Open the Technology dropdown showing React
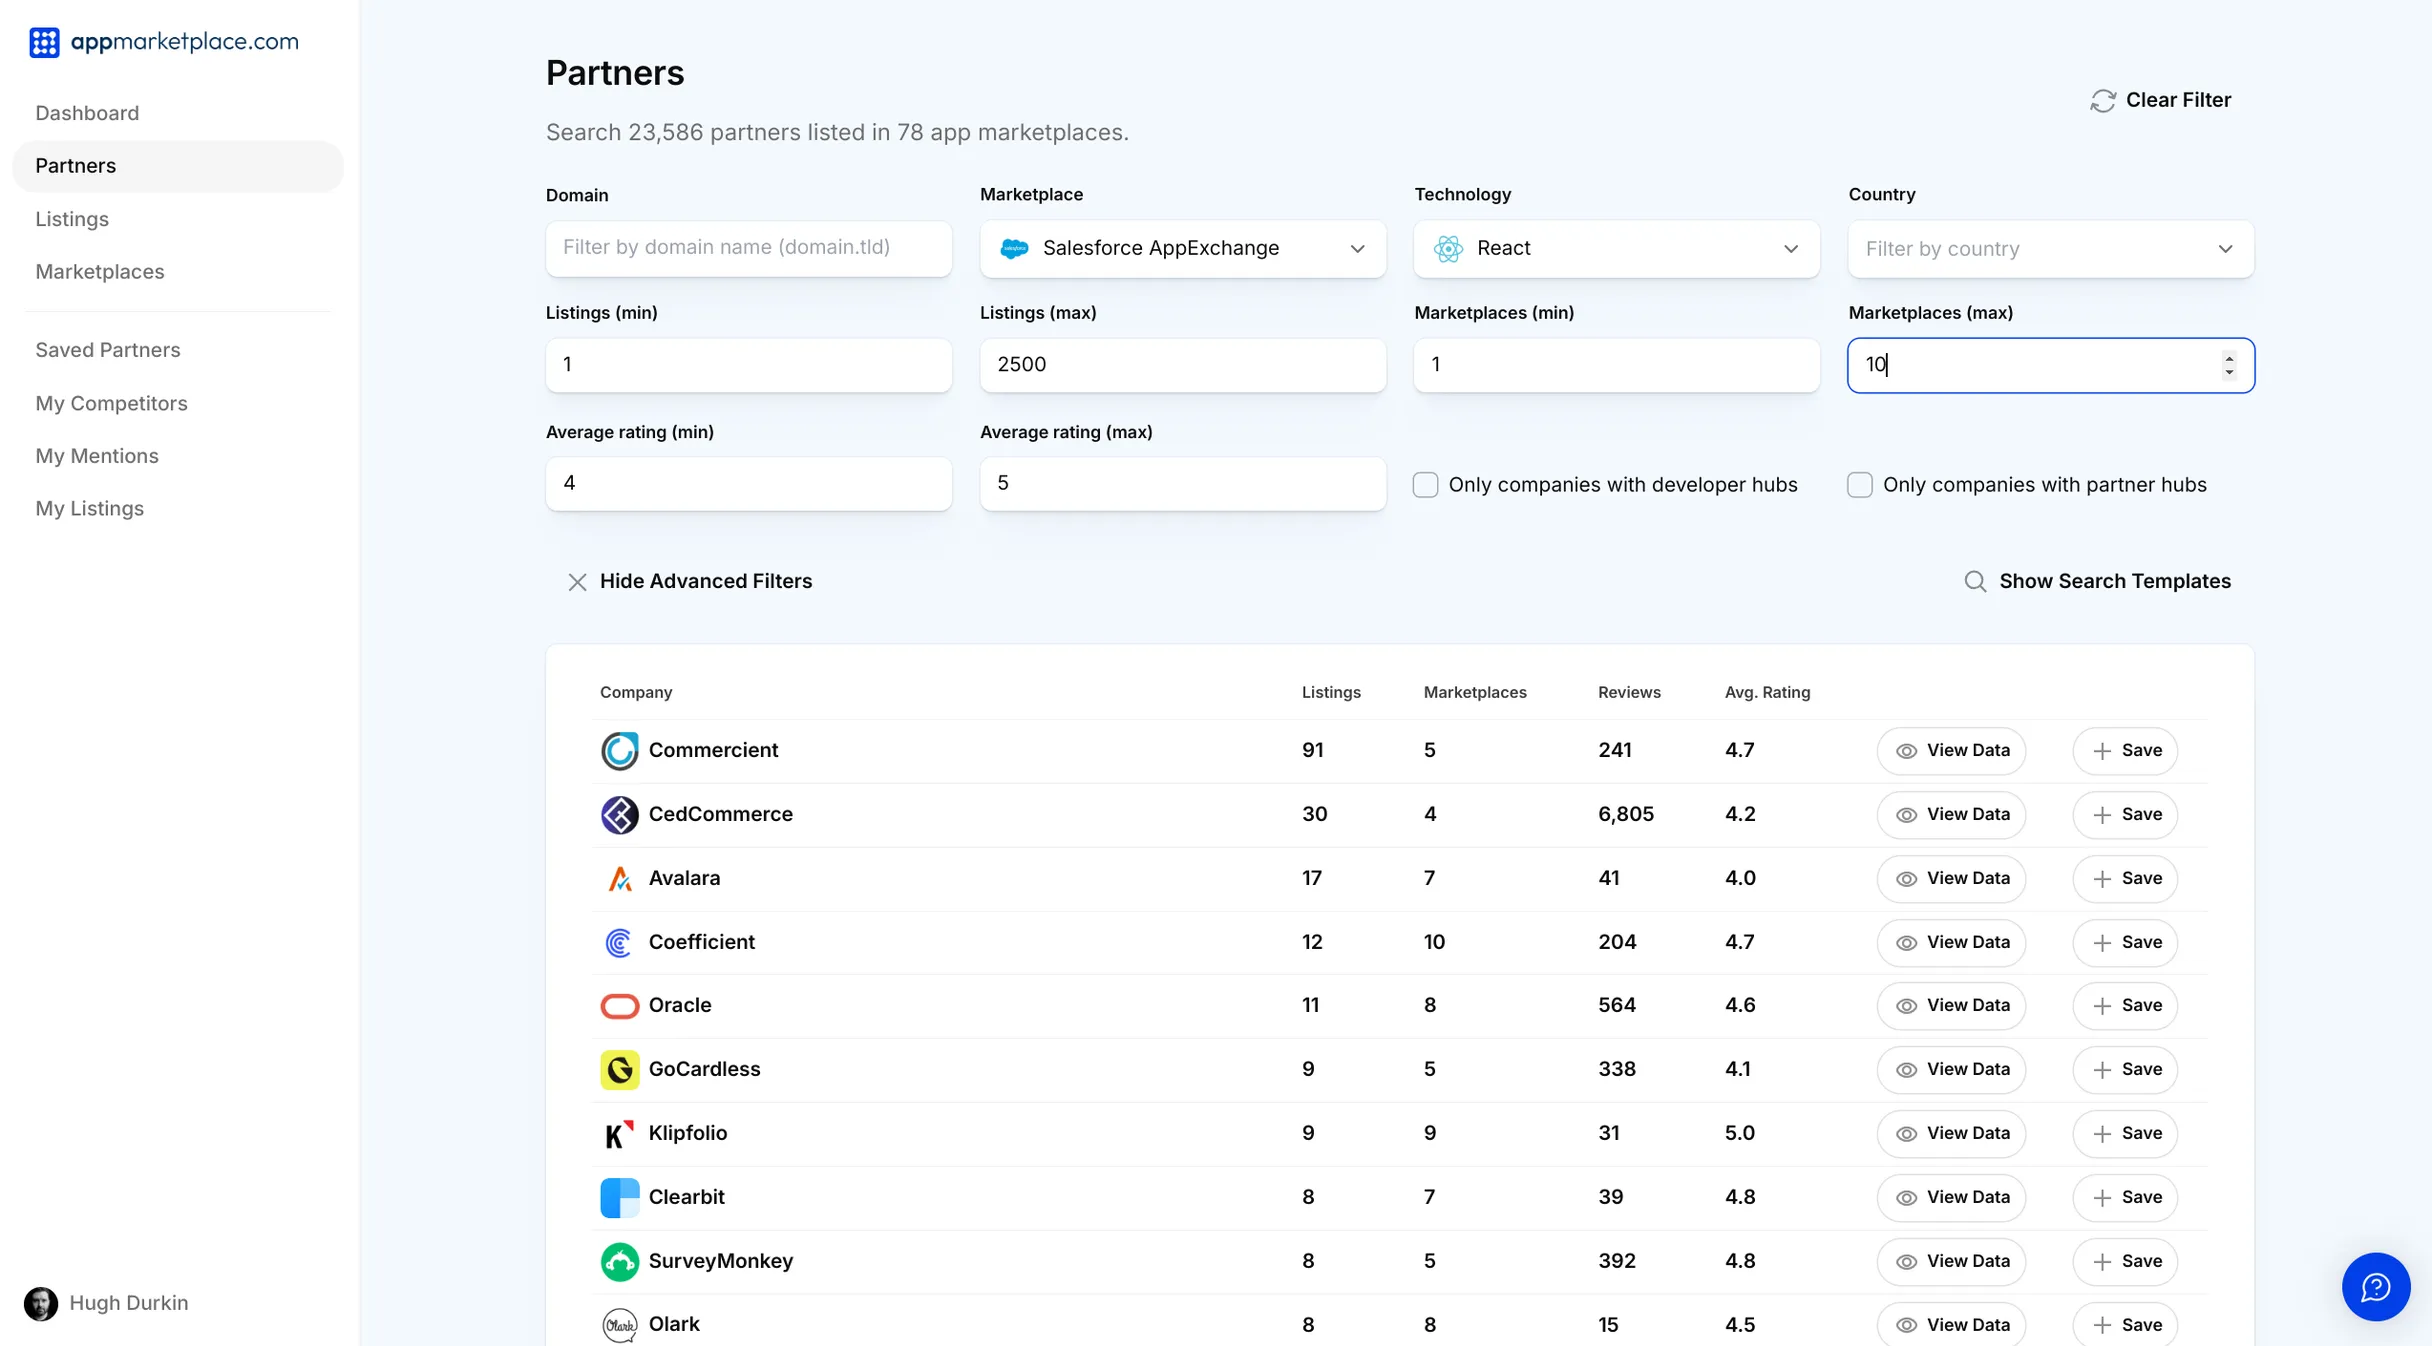 pos(1617,249)
